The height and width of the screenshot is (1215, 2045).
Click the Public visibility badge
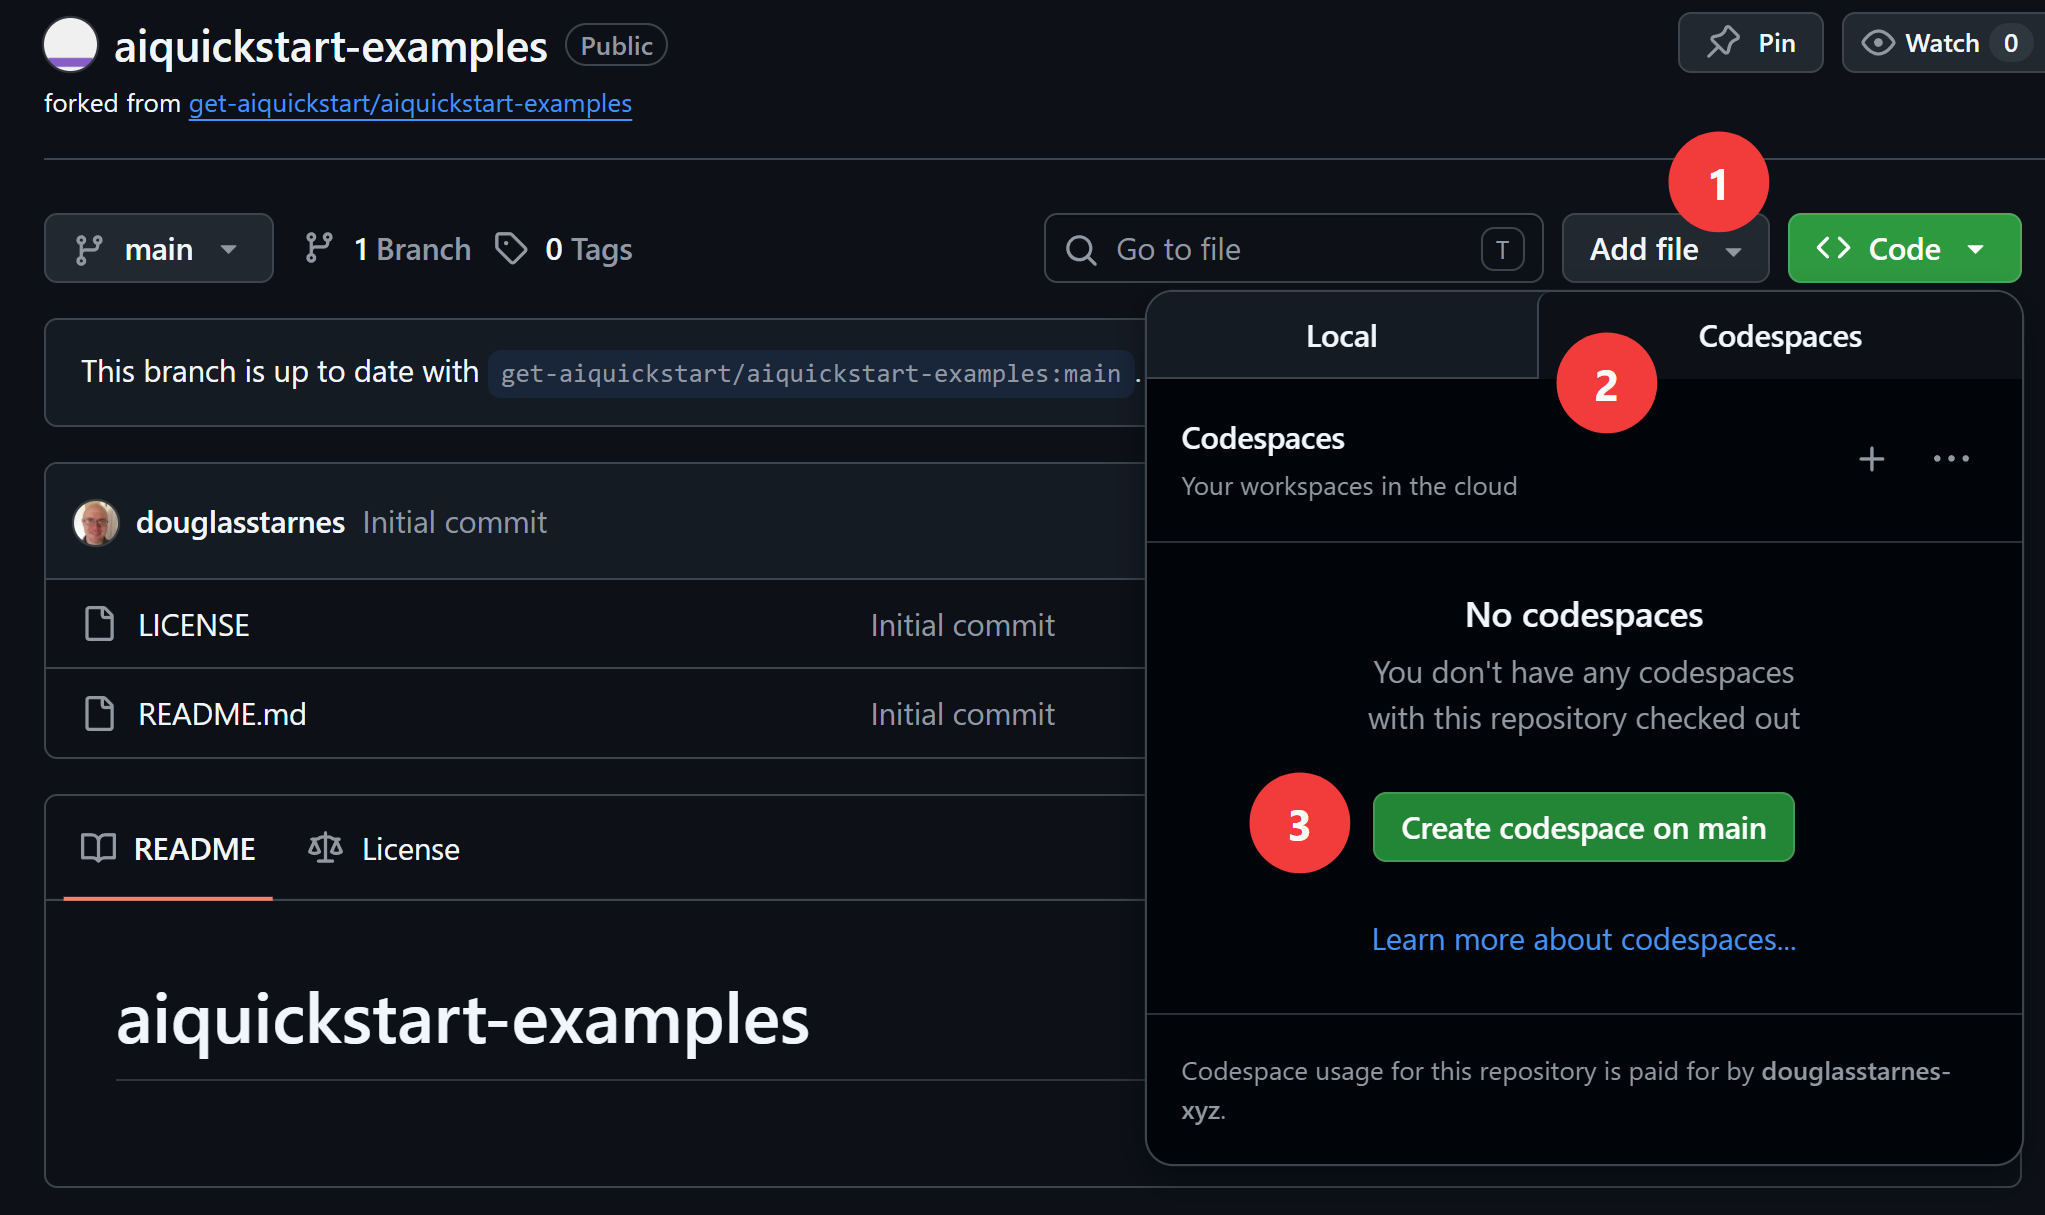click(x=616, y=45)
